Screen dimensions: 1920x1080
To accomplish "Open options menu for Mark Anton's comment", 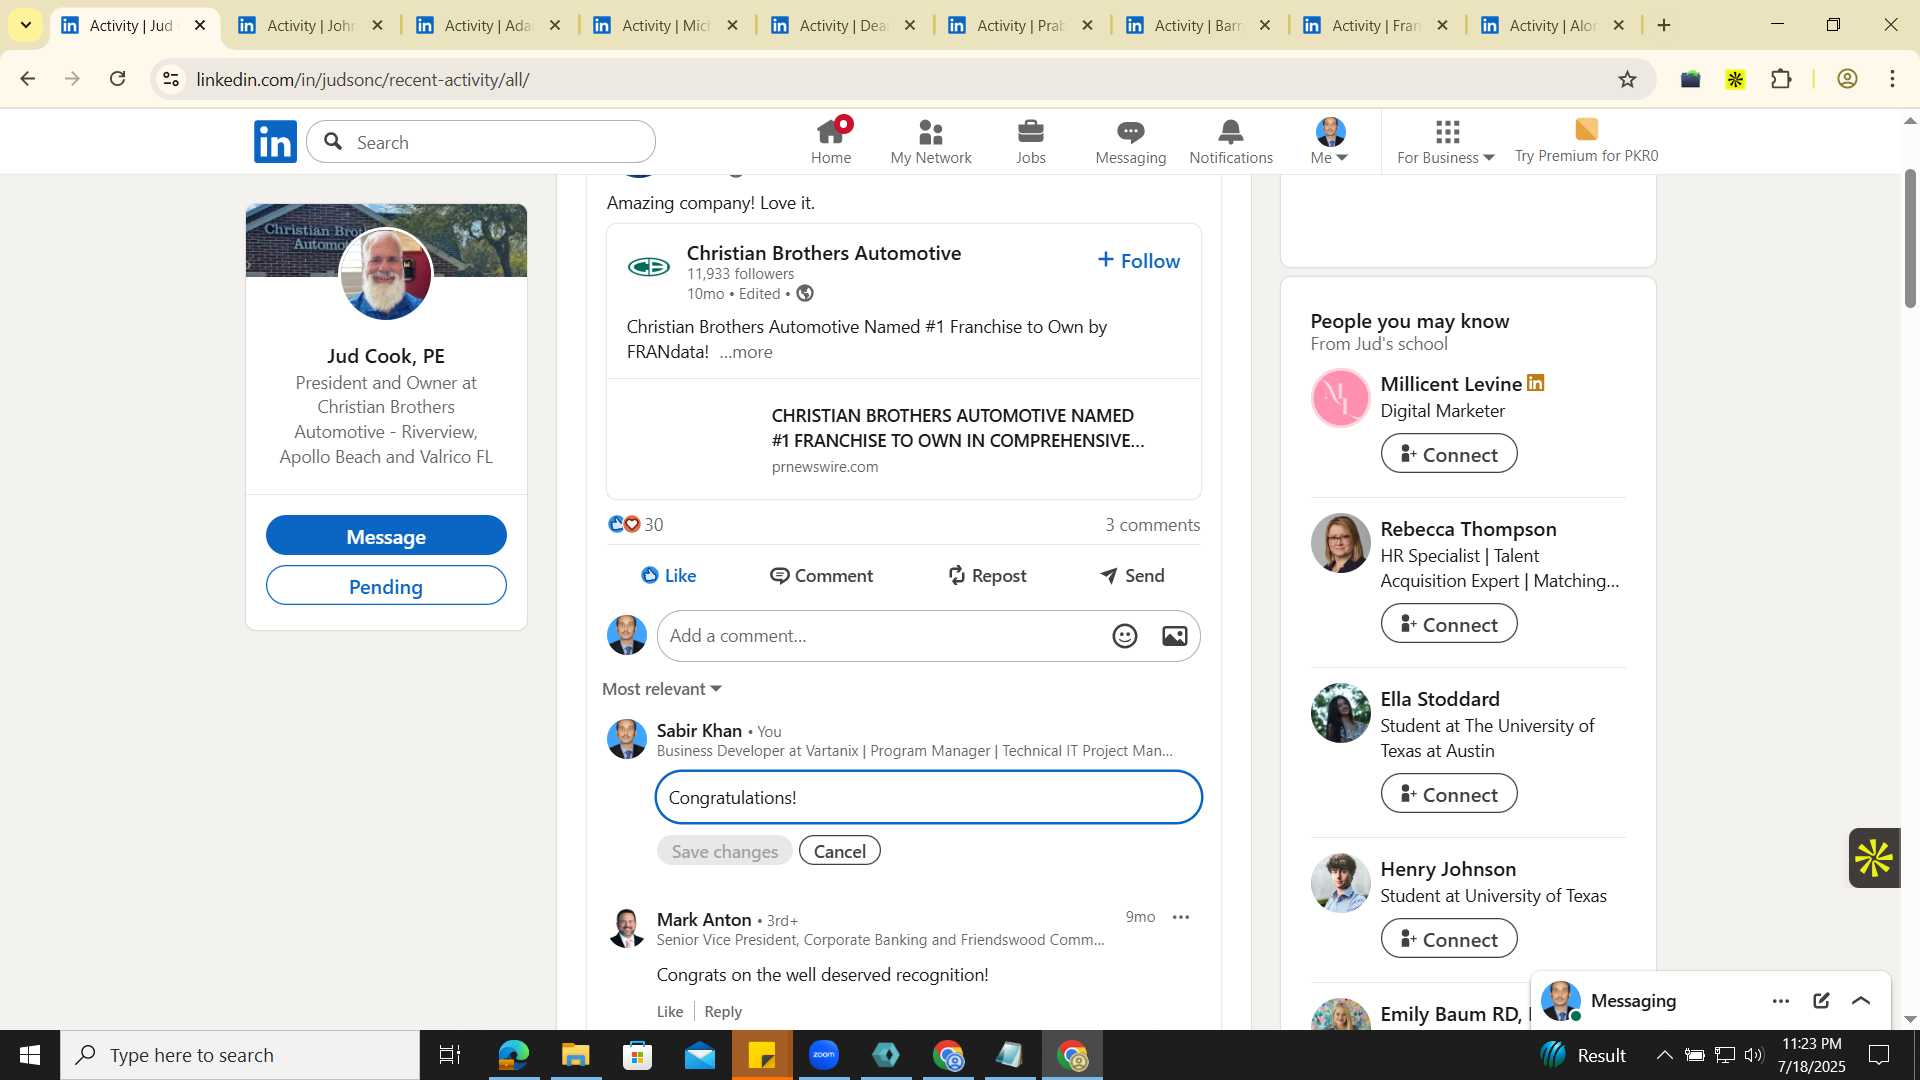I will [1181, 917].
